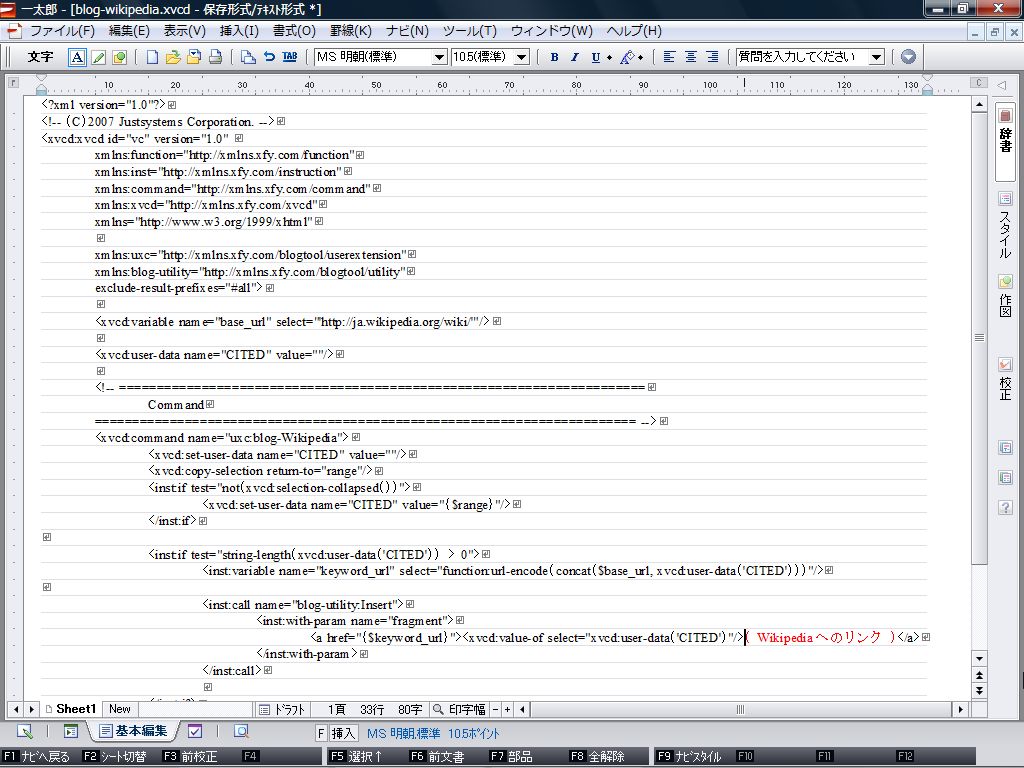Open the スタイル style side panel
This screenshot has width=1024, height=768.
[x=1006, y=225]
